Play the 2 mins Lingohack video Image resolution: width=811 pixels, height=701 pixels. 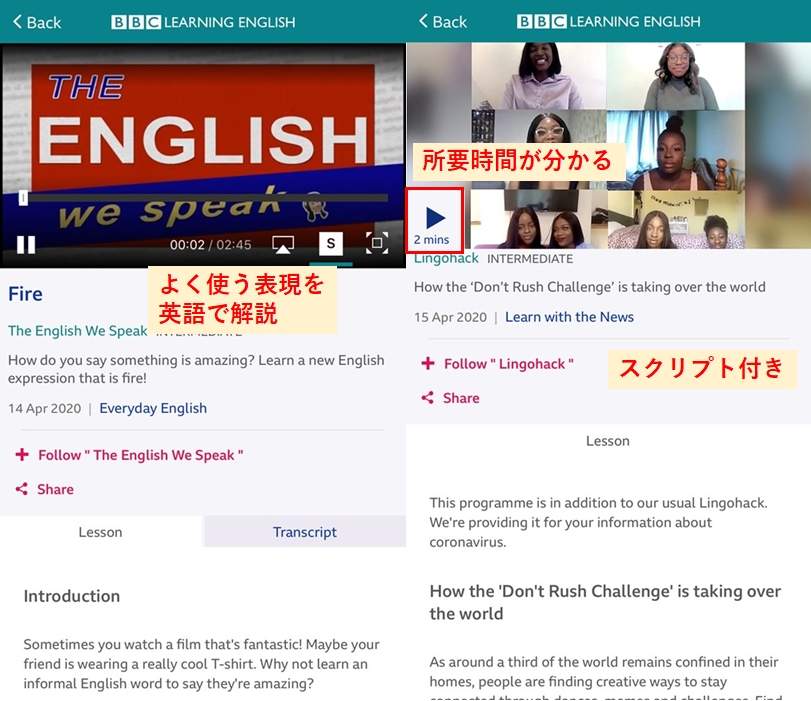tap(437, 219)
